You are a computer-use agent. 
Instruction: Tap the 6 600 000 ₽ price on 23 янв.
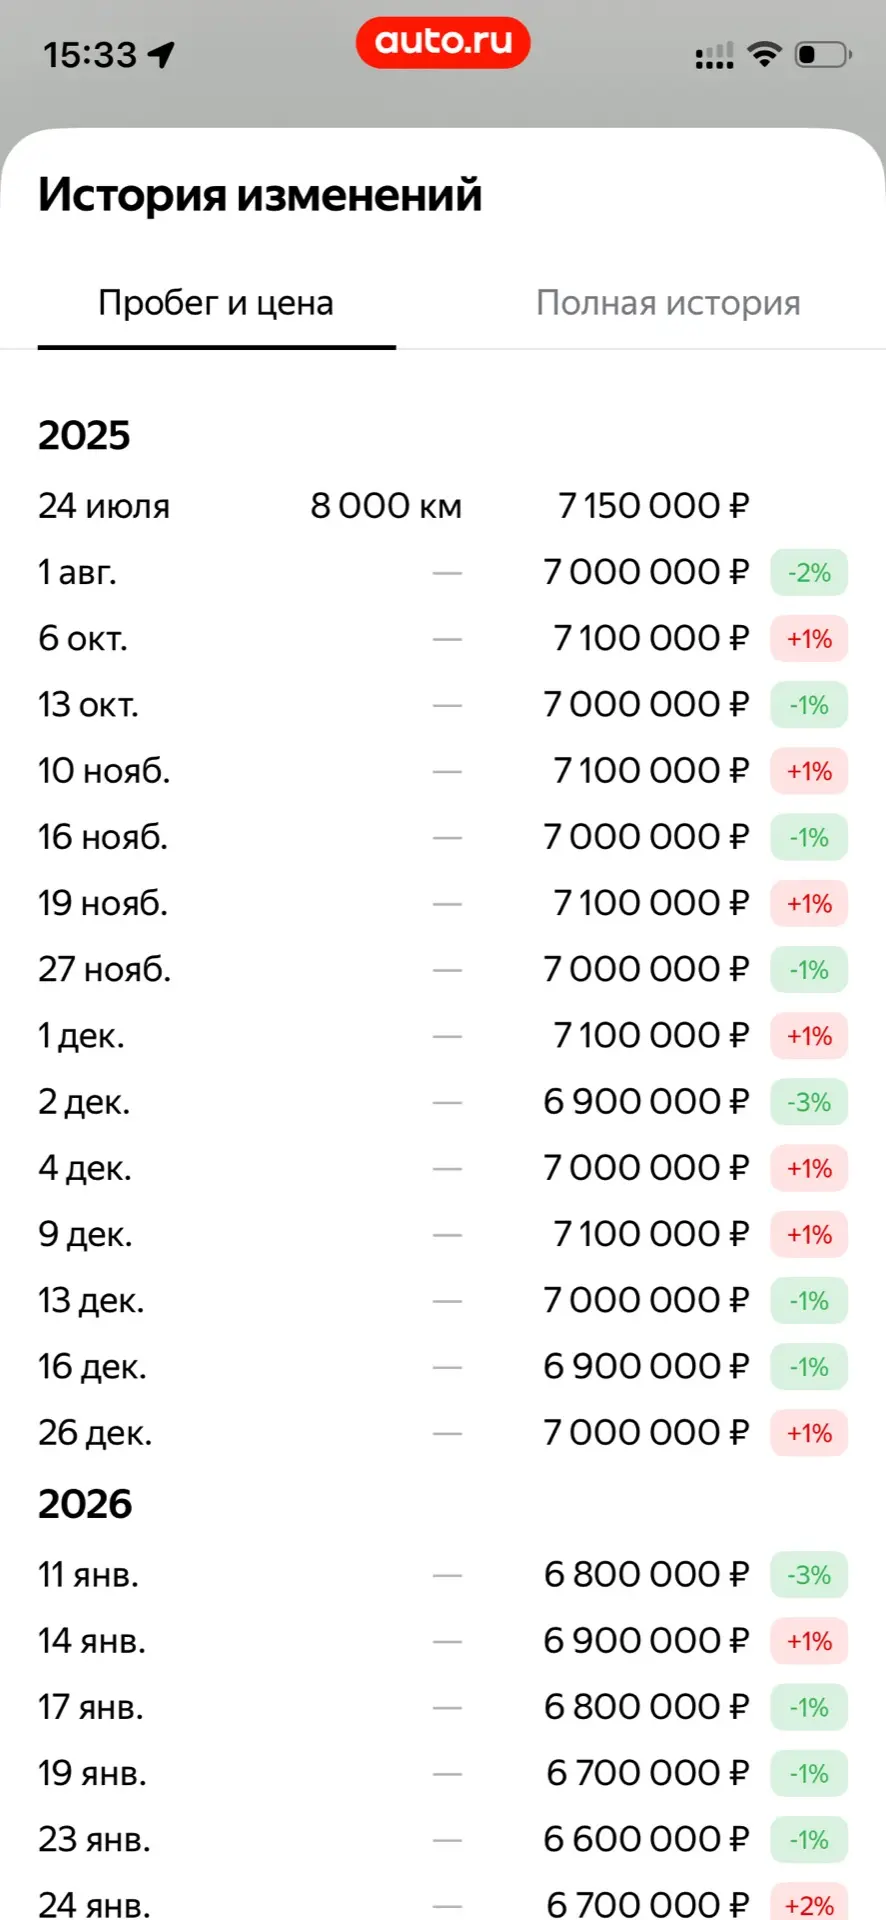pyautogui.click(x=646, y=1839)
